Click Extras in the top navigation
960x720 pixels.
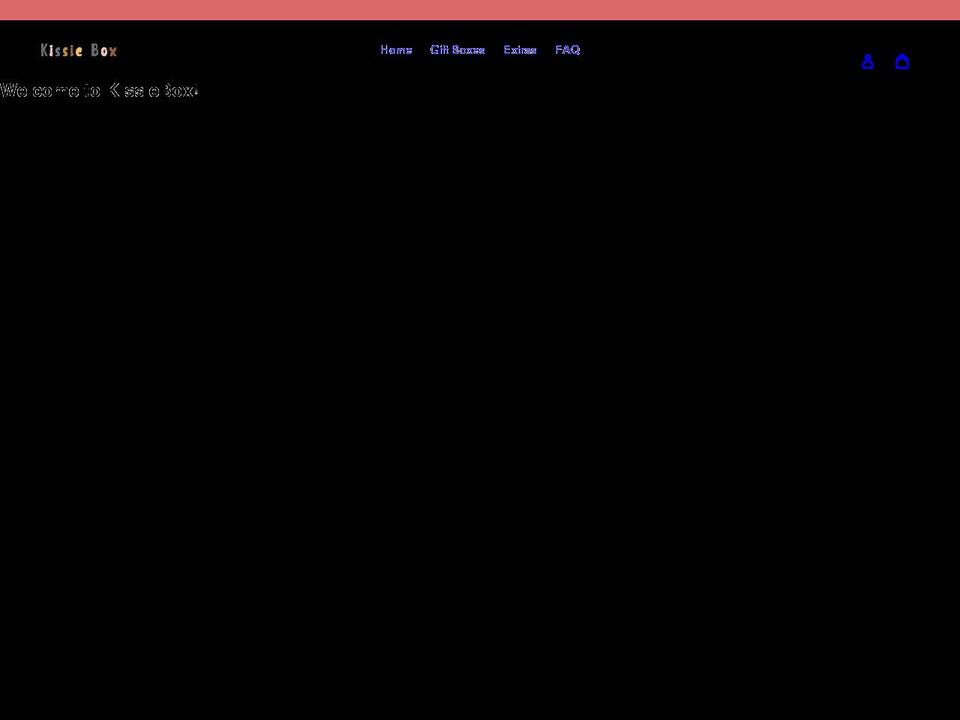pyautogui.click(x=519, y=50)
